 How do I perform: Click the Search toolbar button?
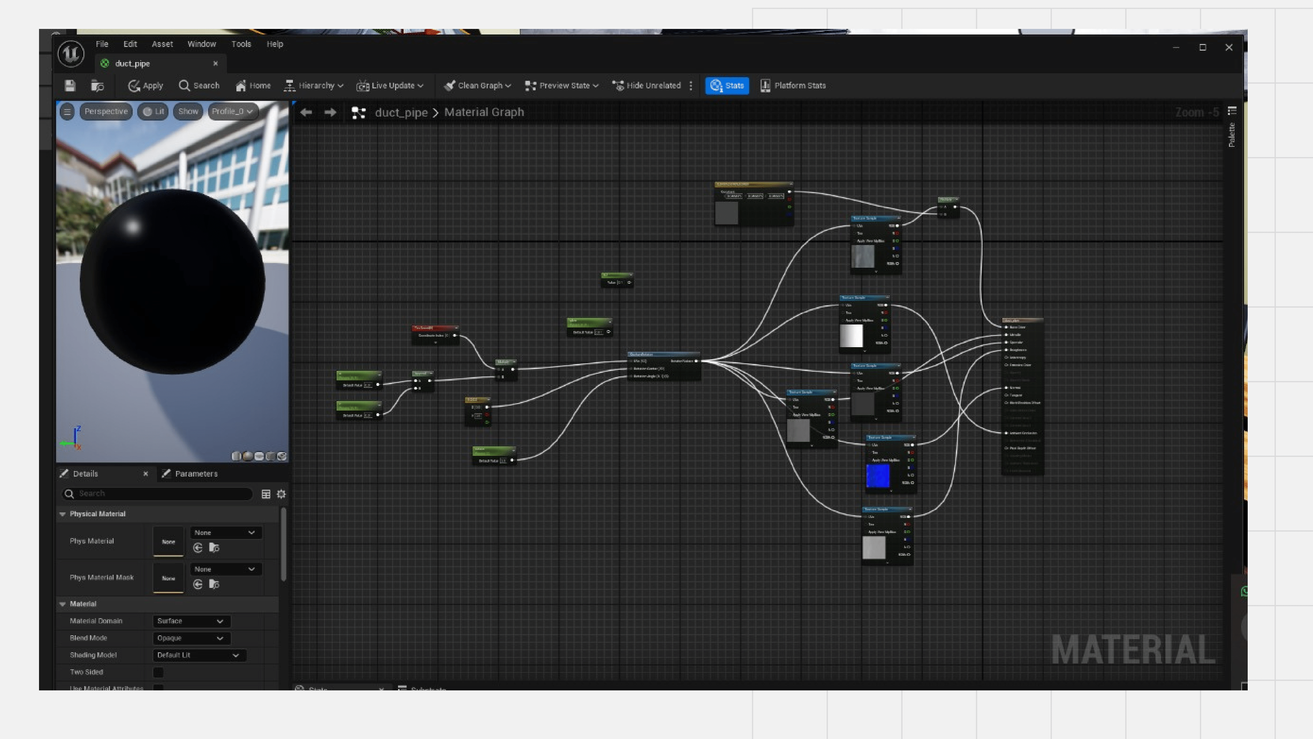point(199,86)
